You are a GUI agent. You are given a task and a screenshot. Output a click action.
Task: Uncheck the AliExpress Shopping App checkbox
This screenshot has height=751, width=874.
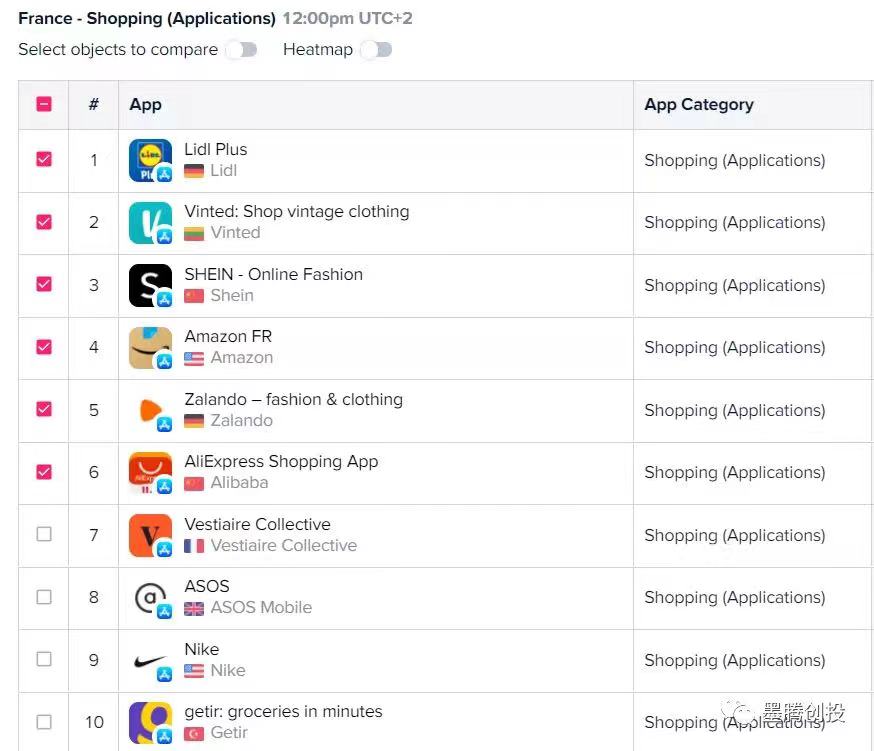[42, 472]
